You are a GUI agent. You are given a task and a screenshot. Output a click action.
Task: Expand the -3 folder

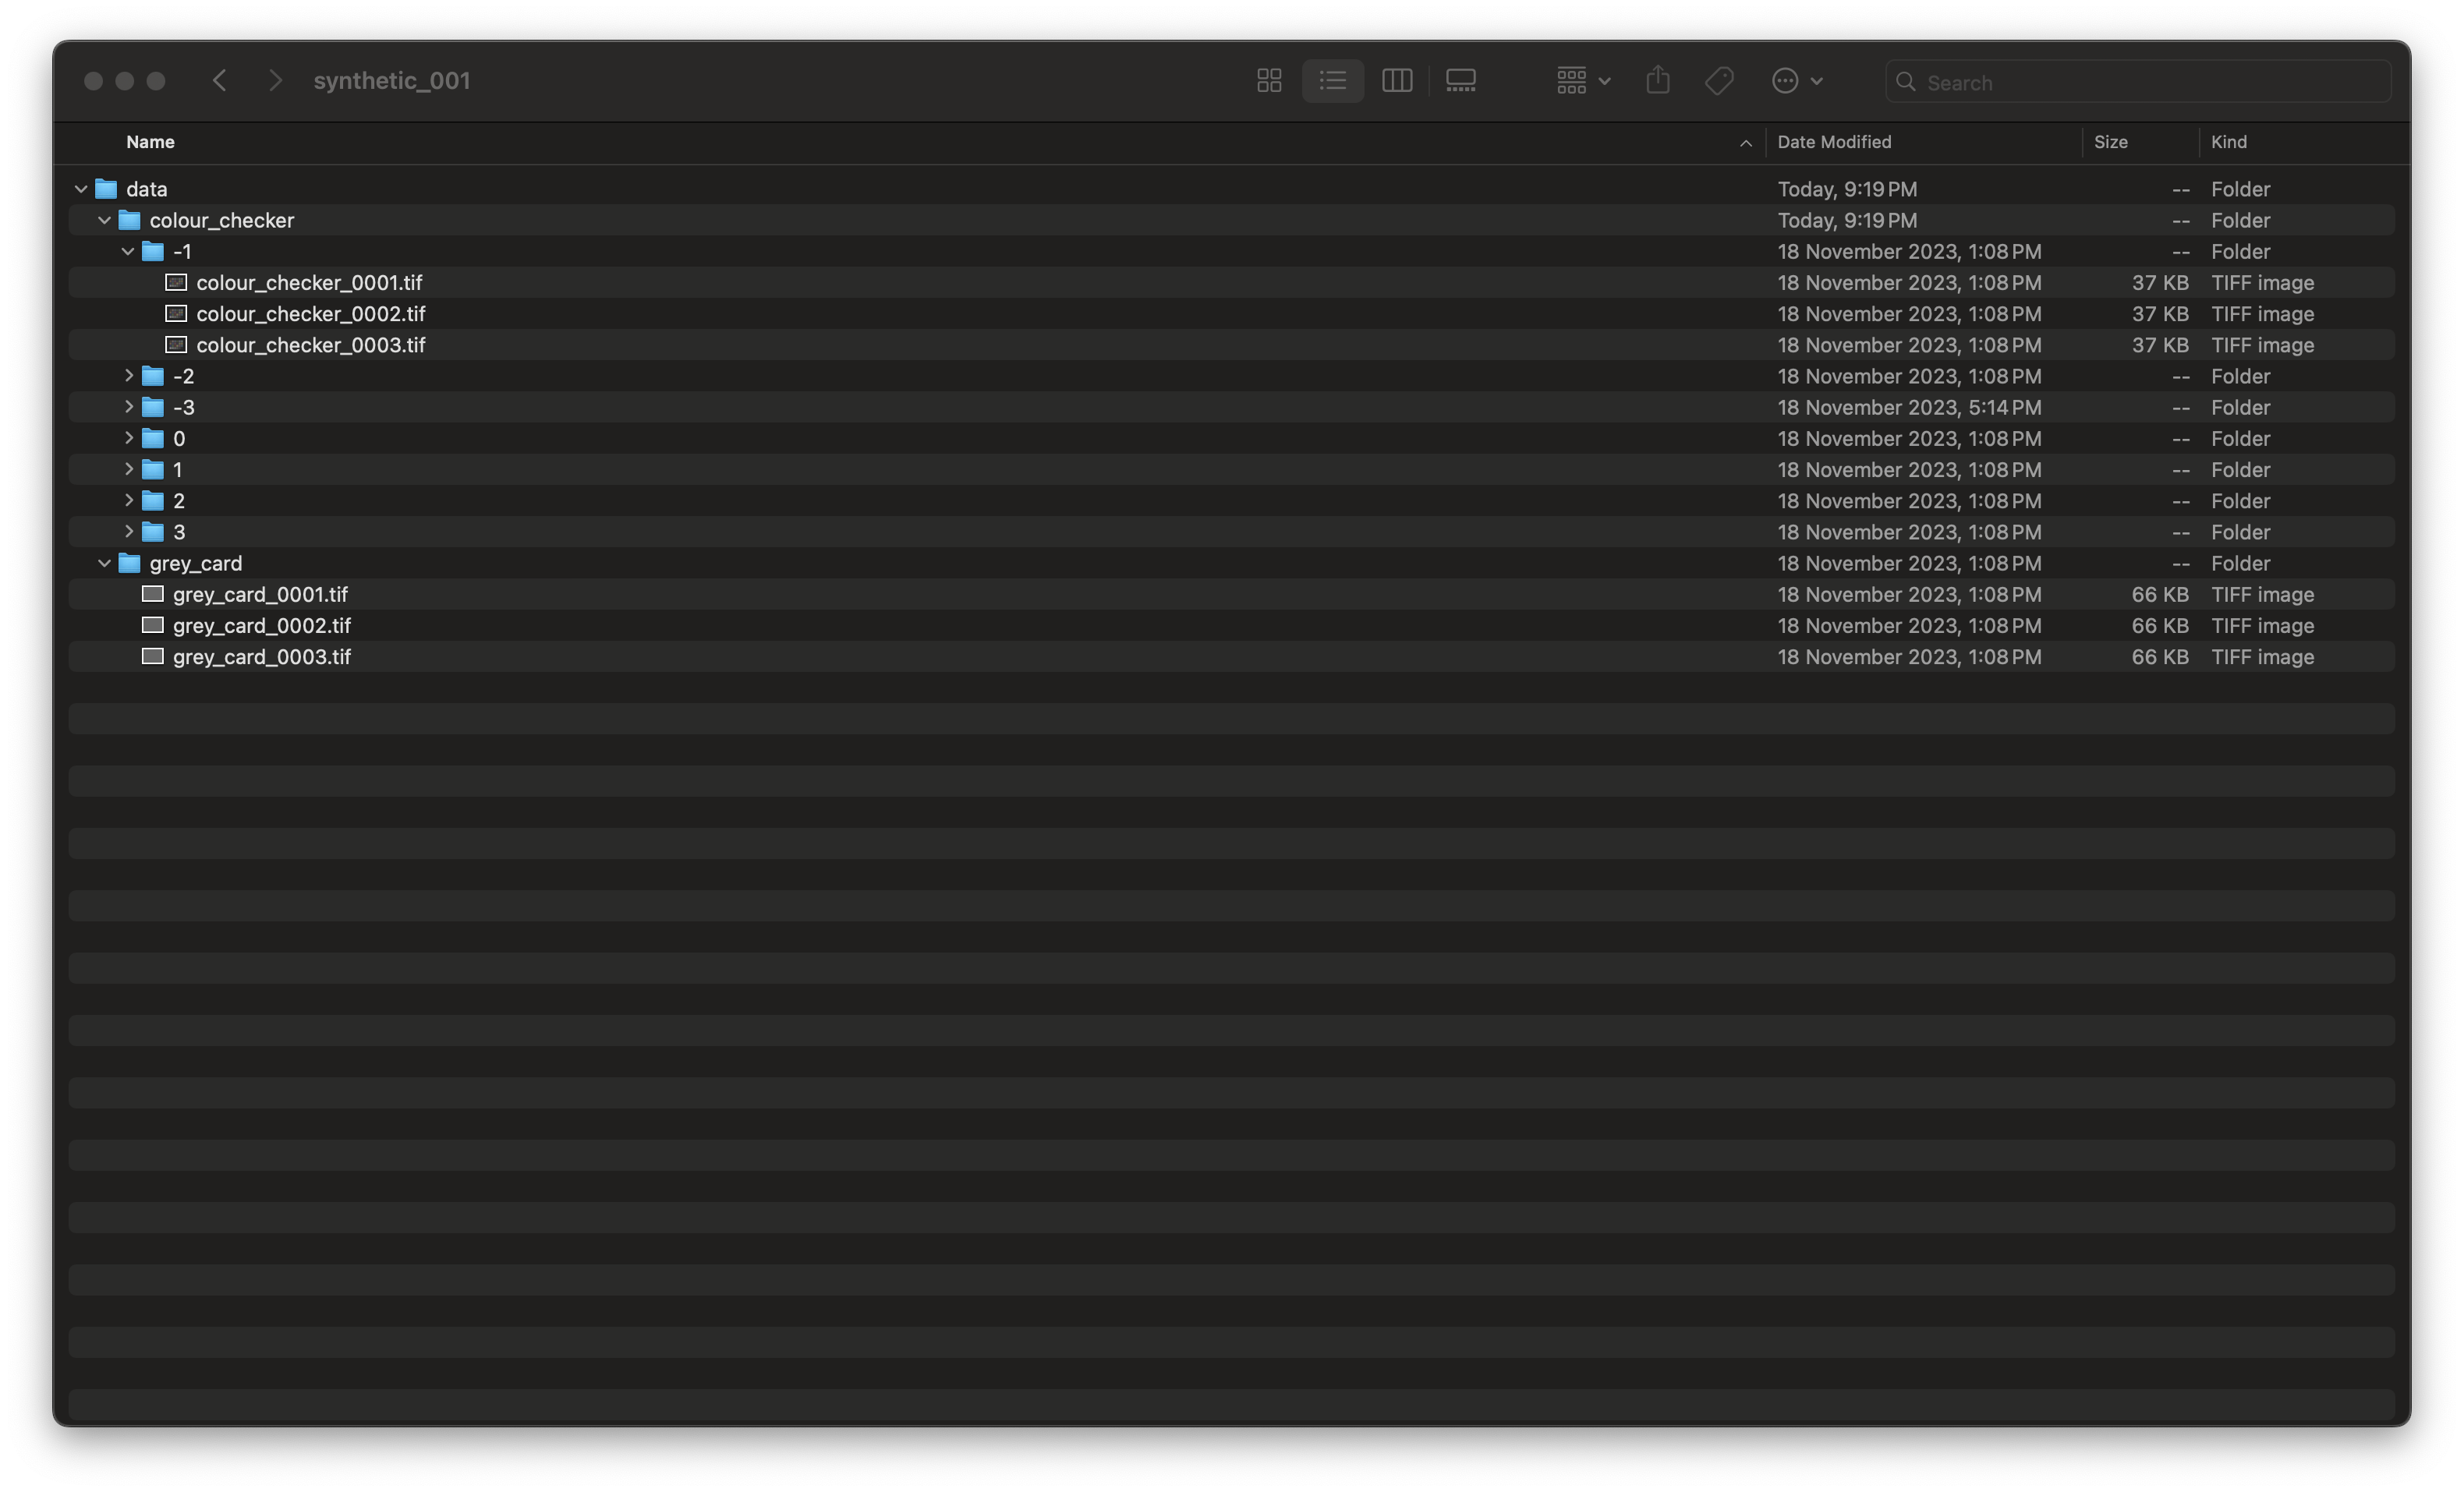click(x=128, y=407)
